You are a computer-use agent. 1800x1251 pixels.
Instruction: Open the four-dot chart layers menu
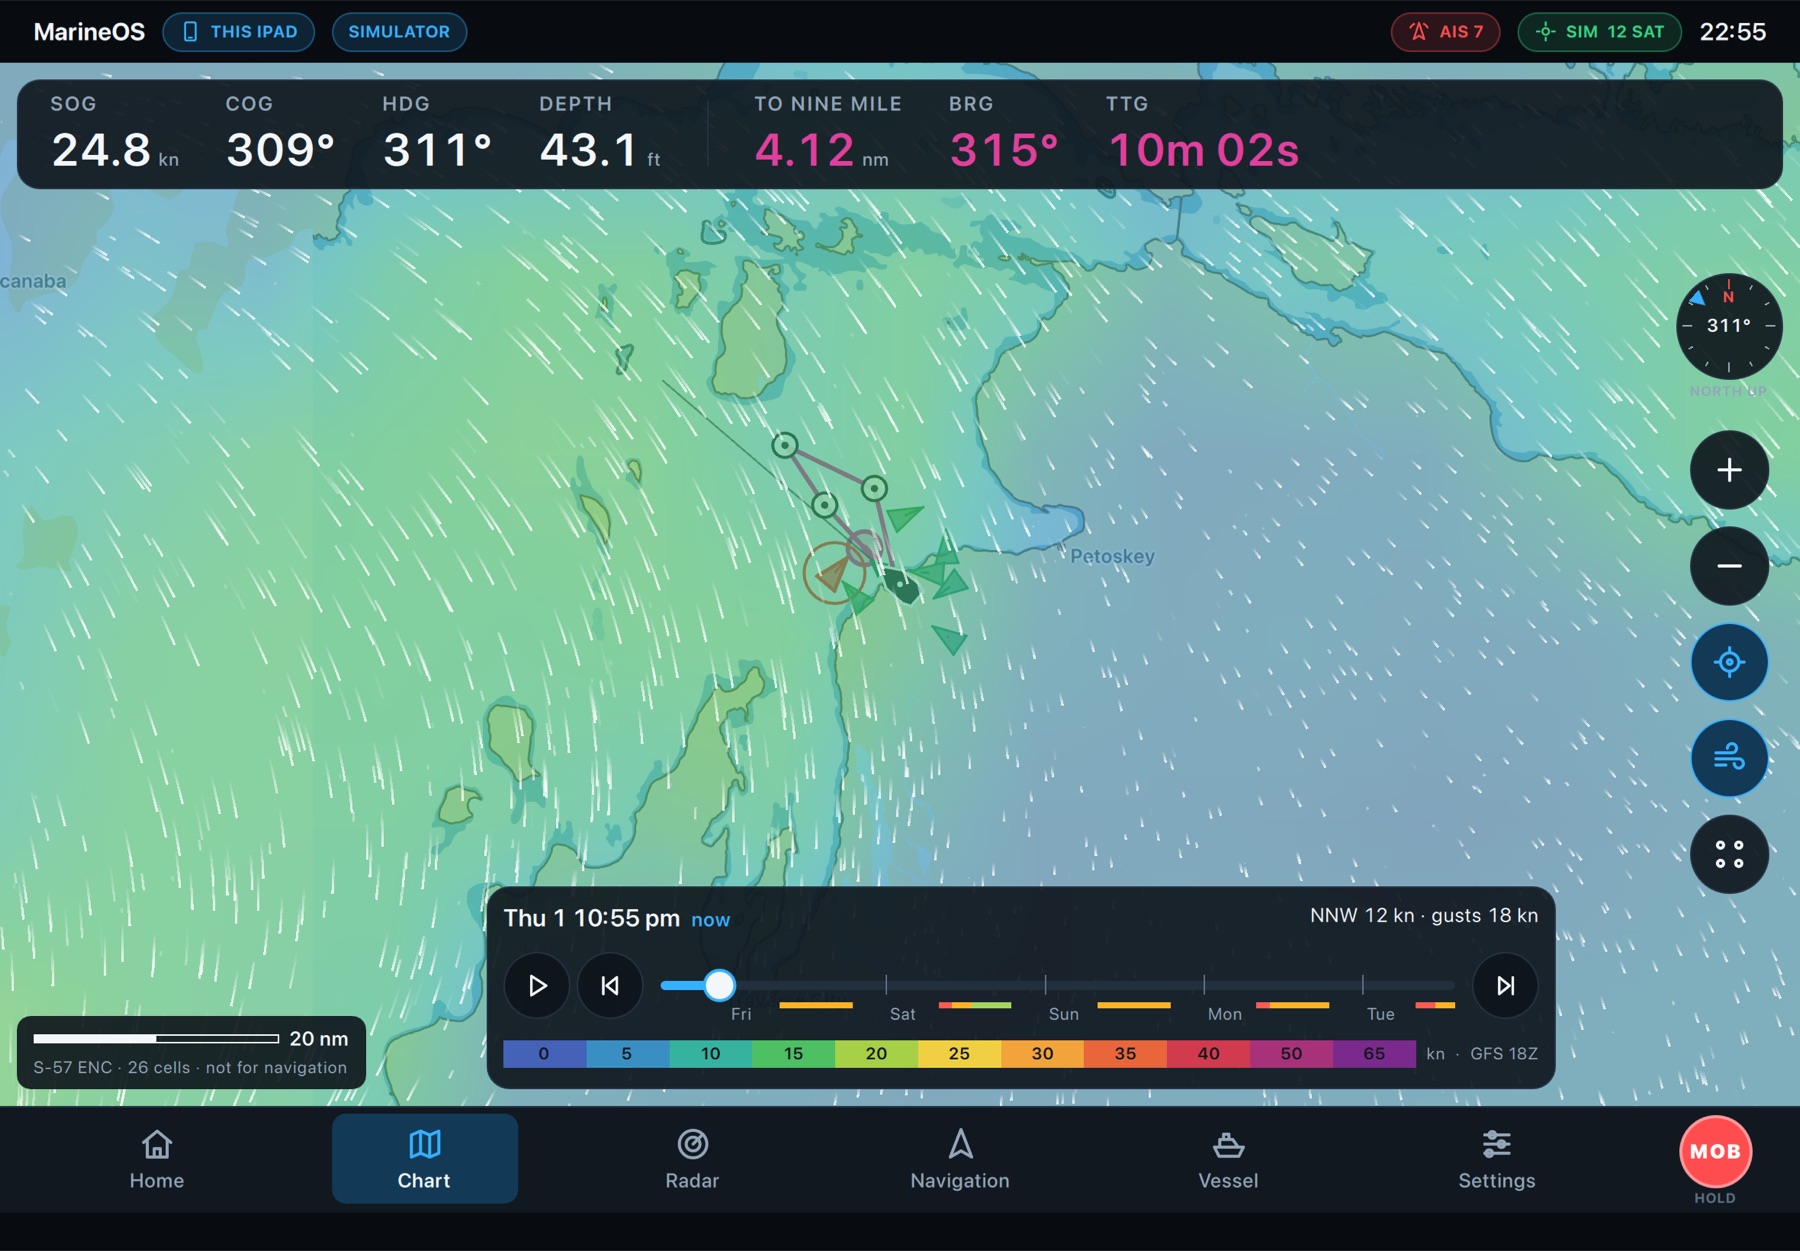pyautogui.click(x=1729, y=854)
